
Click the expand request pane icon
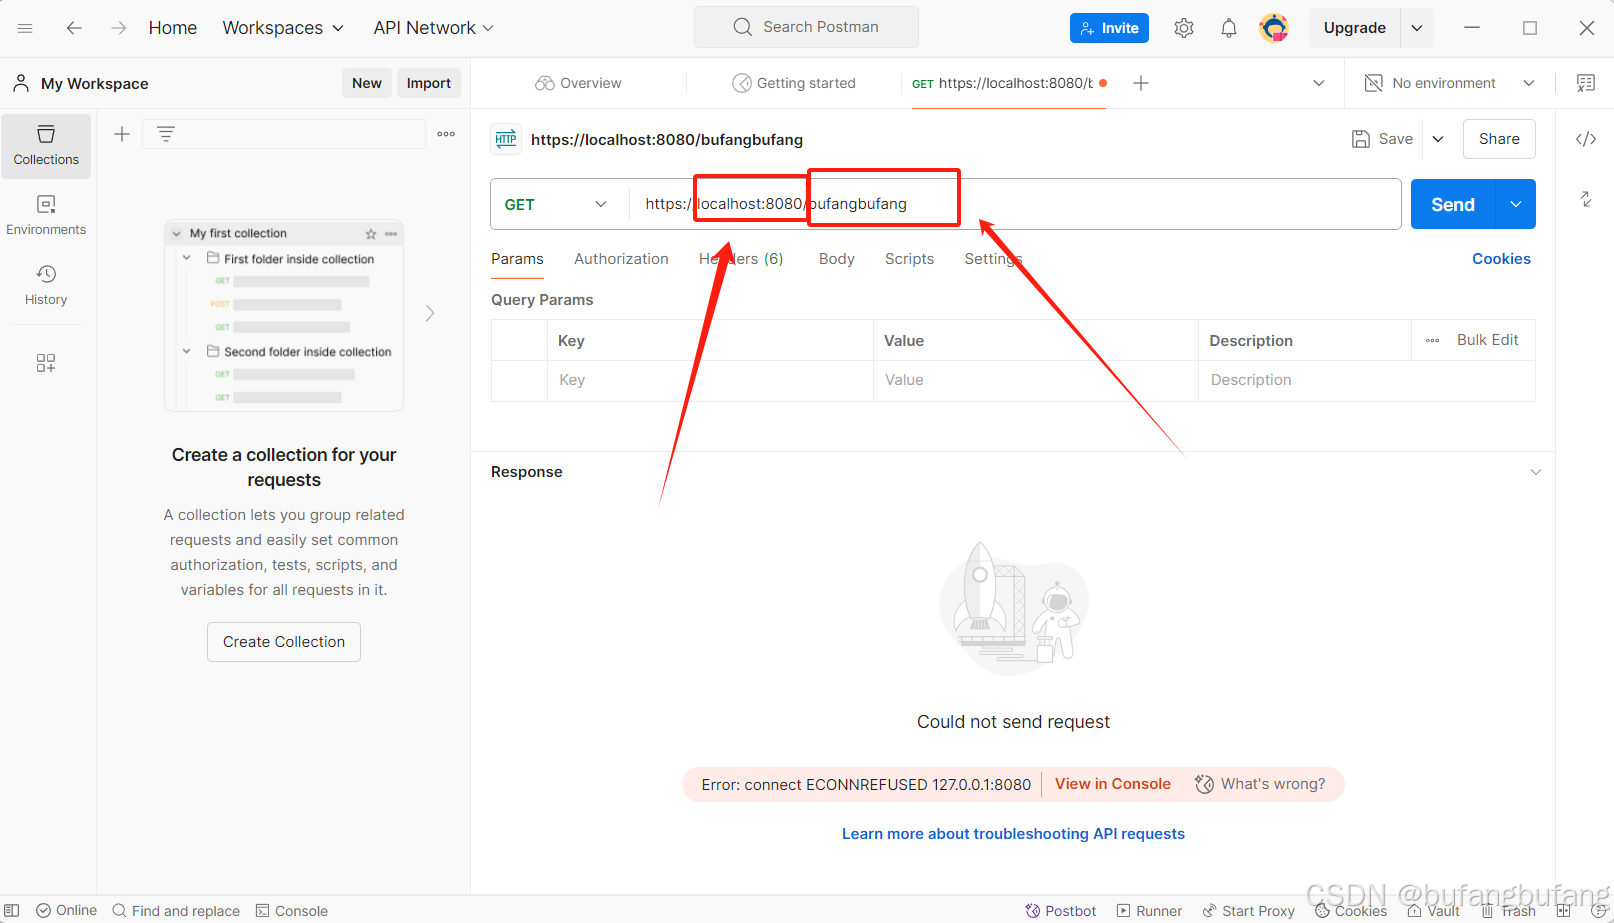pos(1586,199)
